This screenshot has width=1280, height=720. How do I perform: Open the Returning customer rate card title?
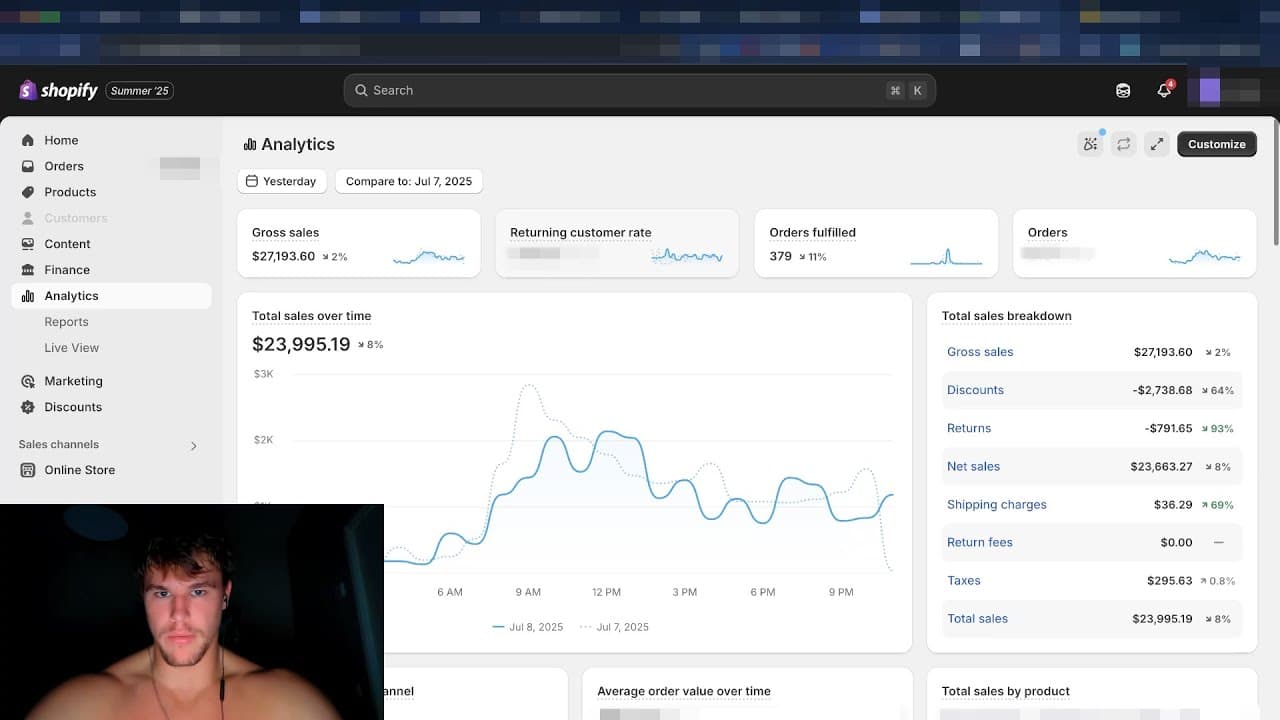[580, 233]
